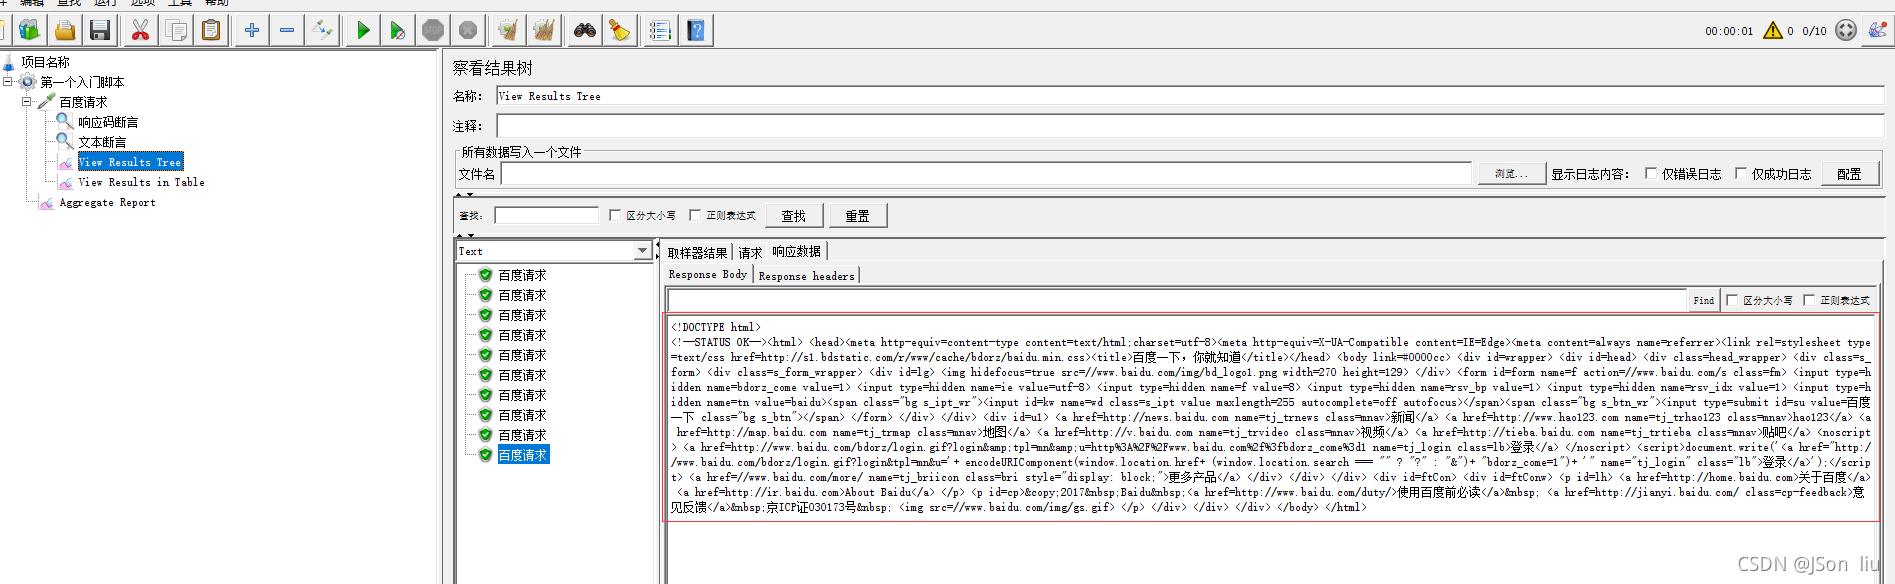Open the Response Body sub-tab
This screenshot has width=1895, height=584.
(x=707, y=274)
